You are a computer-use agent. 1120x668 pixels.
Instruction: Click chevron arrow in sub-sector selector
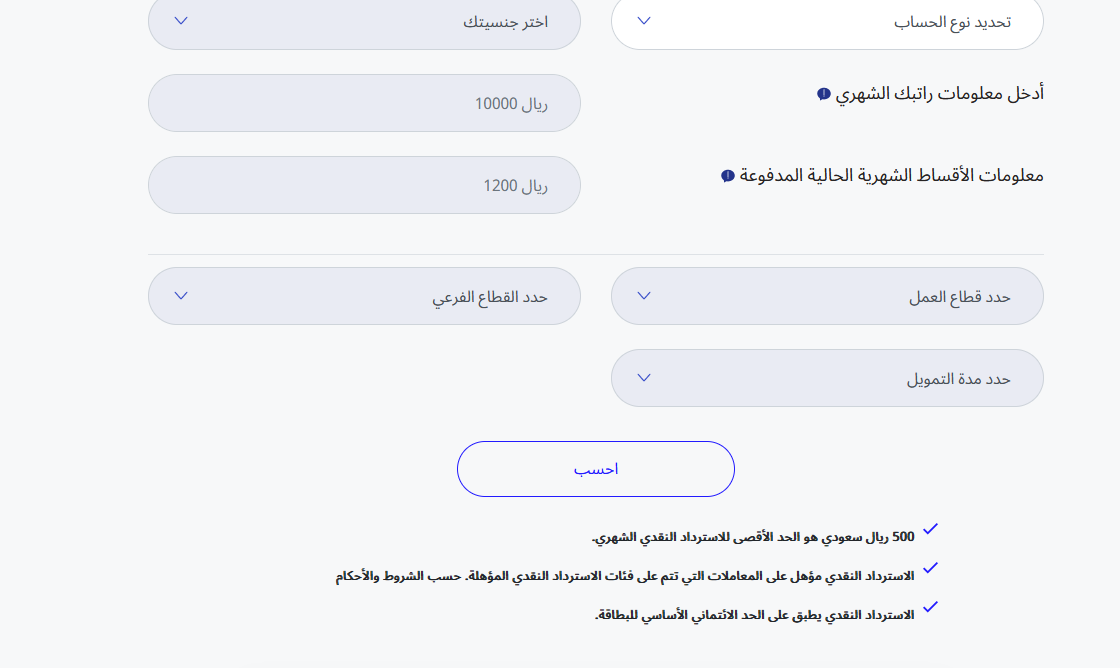[181, 296]
